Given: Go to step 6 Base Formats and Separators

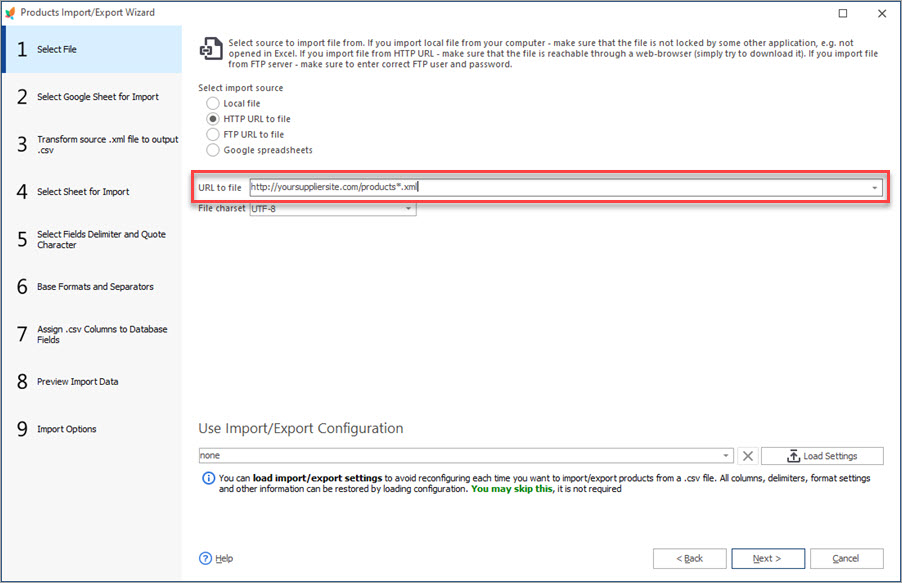Looking at the screenshot, I should click(x=92, y=287).
